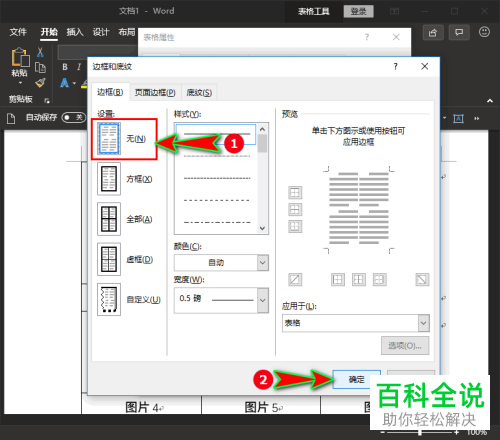Screen dimensions: 500x440
Task: Click the 选项(O)... options button
Action: (x=405, y=346)
